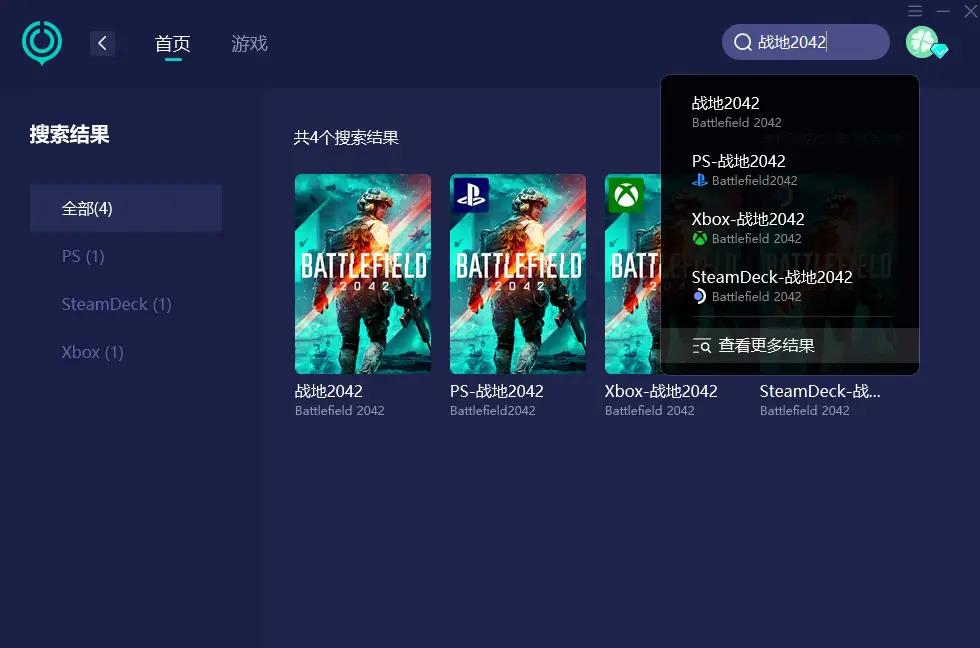
Task: Click 查看更多结果 to view more results
Action: tap(790, 346)
